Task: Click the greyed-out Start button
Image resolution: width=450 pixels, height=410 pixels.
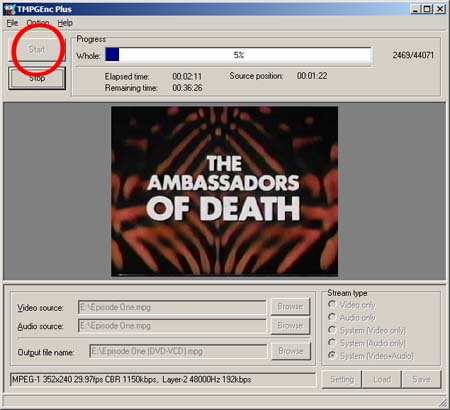Action: point(37,50)
